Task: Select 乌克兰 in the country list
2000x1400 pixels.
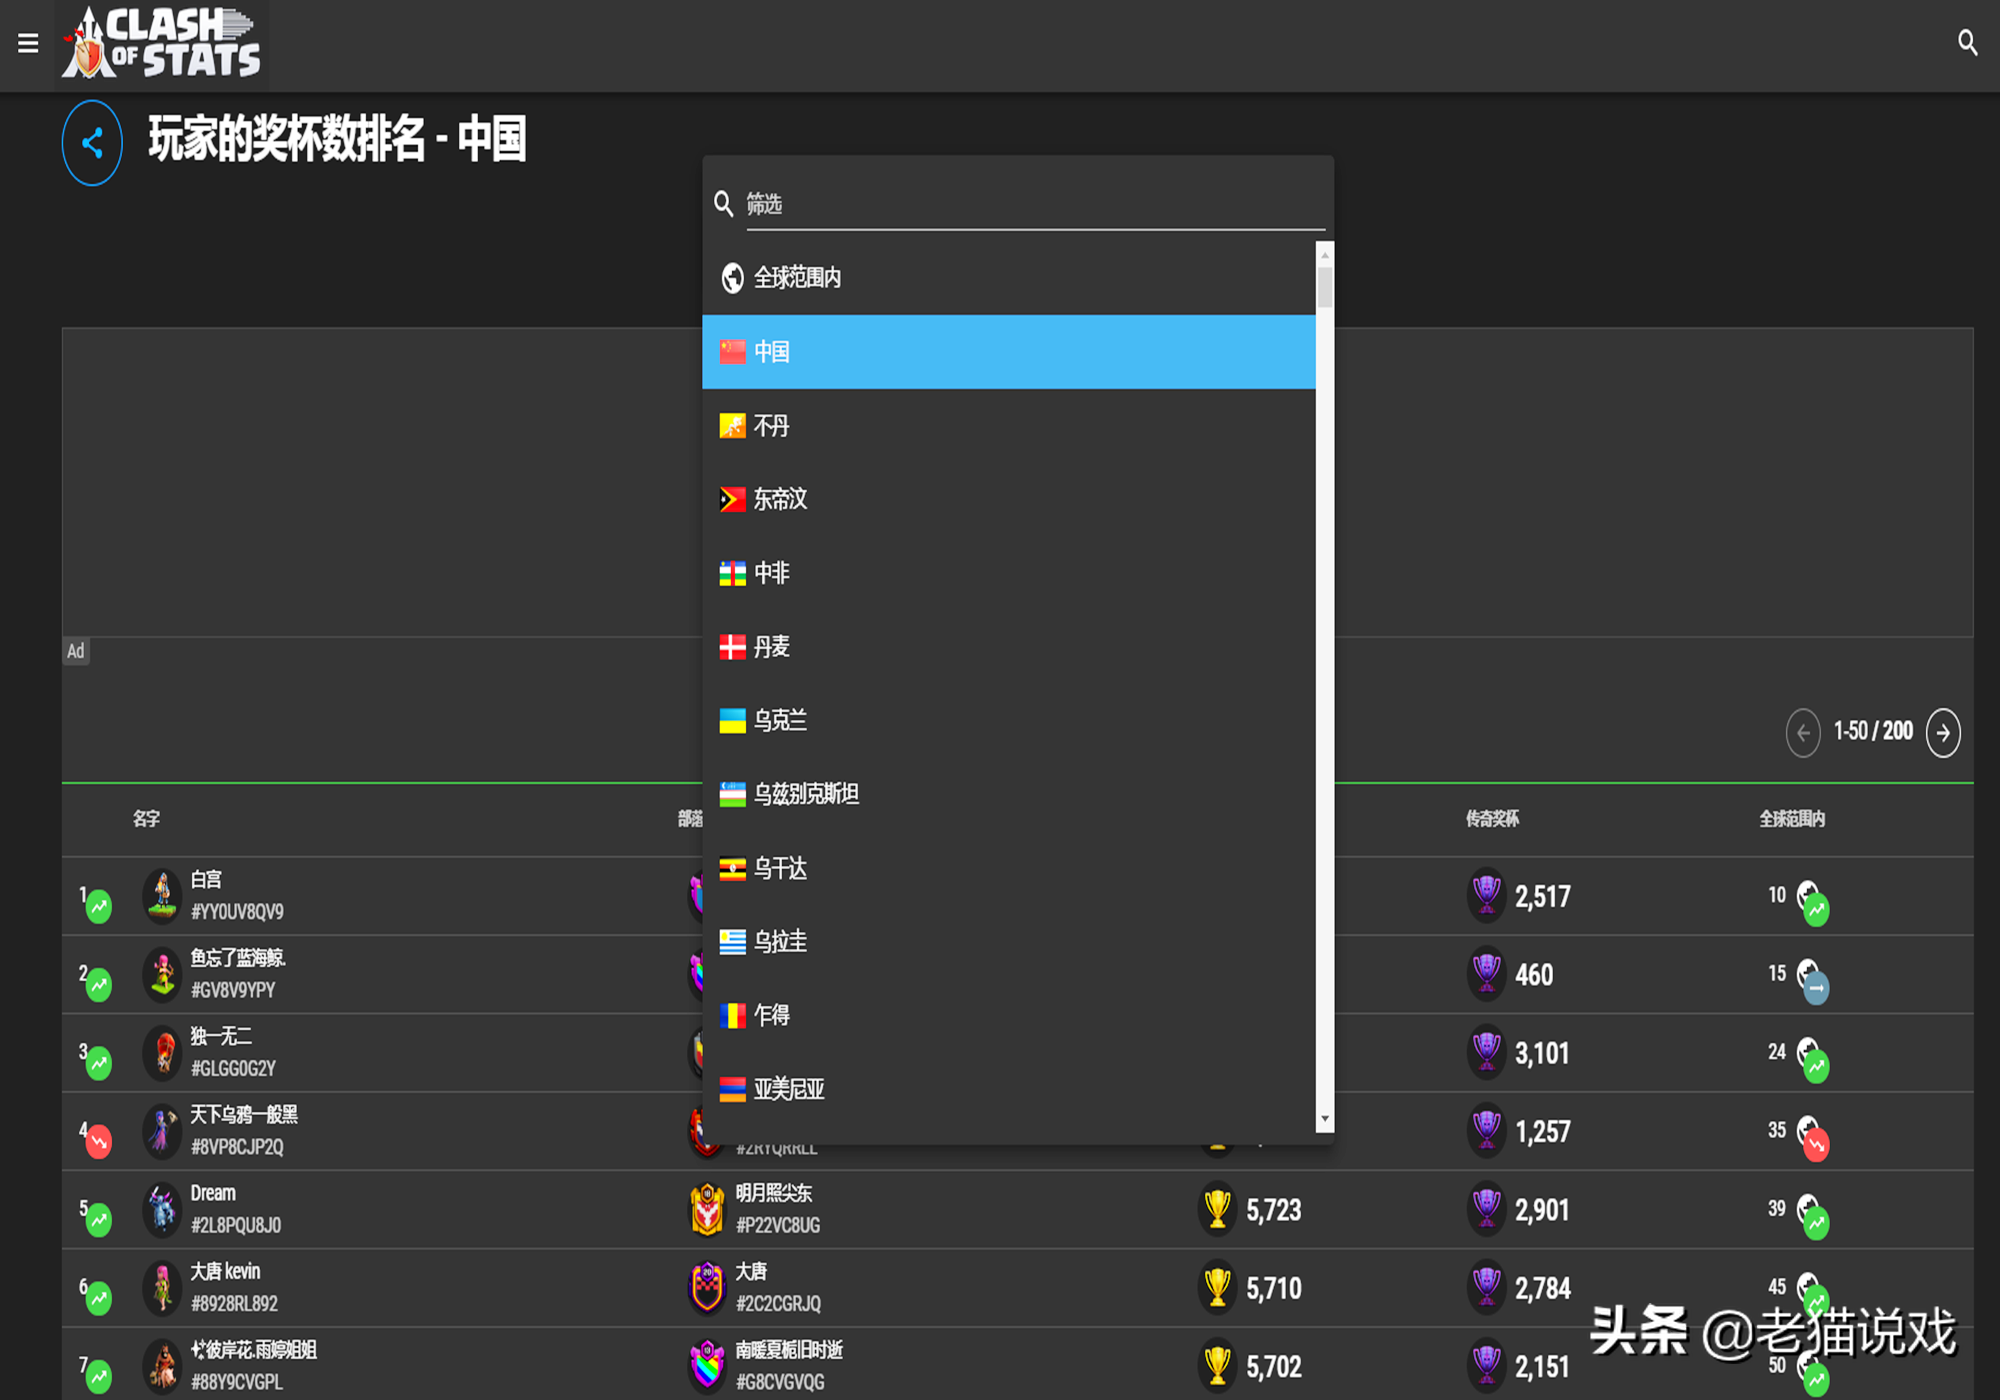Action: (x=1009, y=720)
